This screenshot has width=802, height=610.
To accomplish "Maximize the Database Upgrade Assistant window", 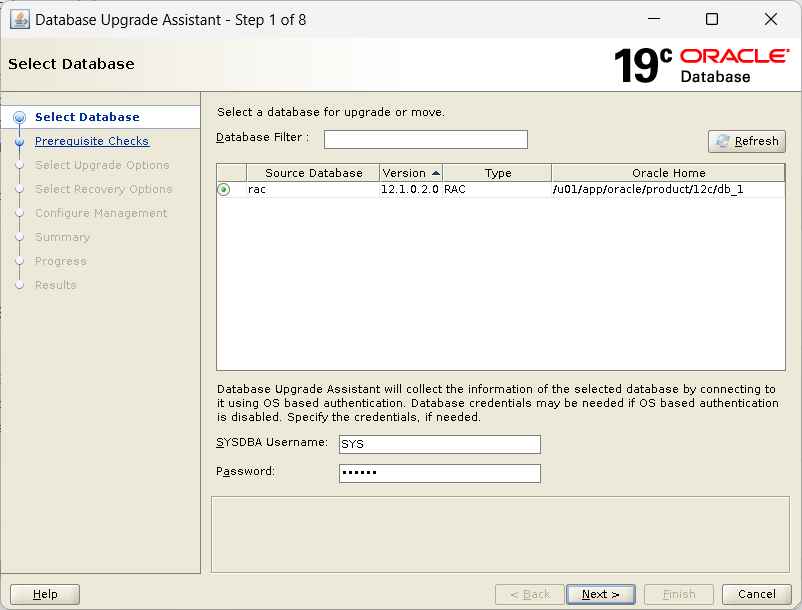I will pos(711,19).
